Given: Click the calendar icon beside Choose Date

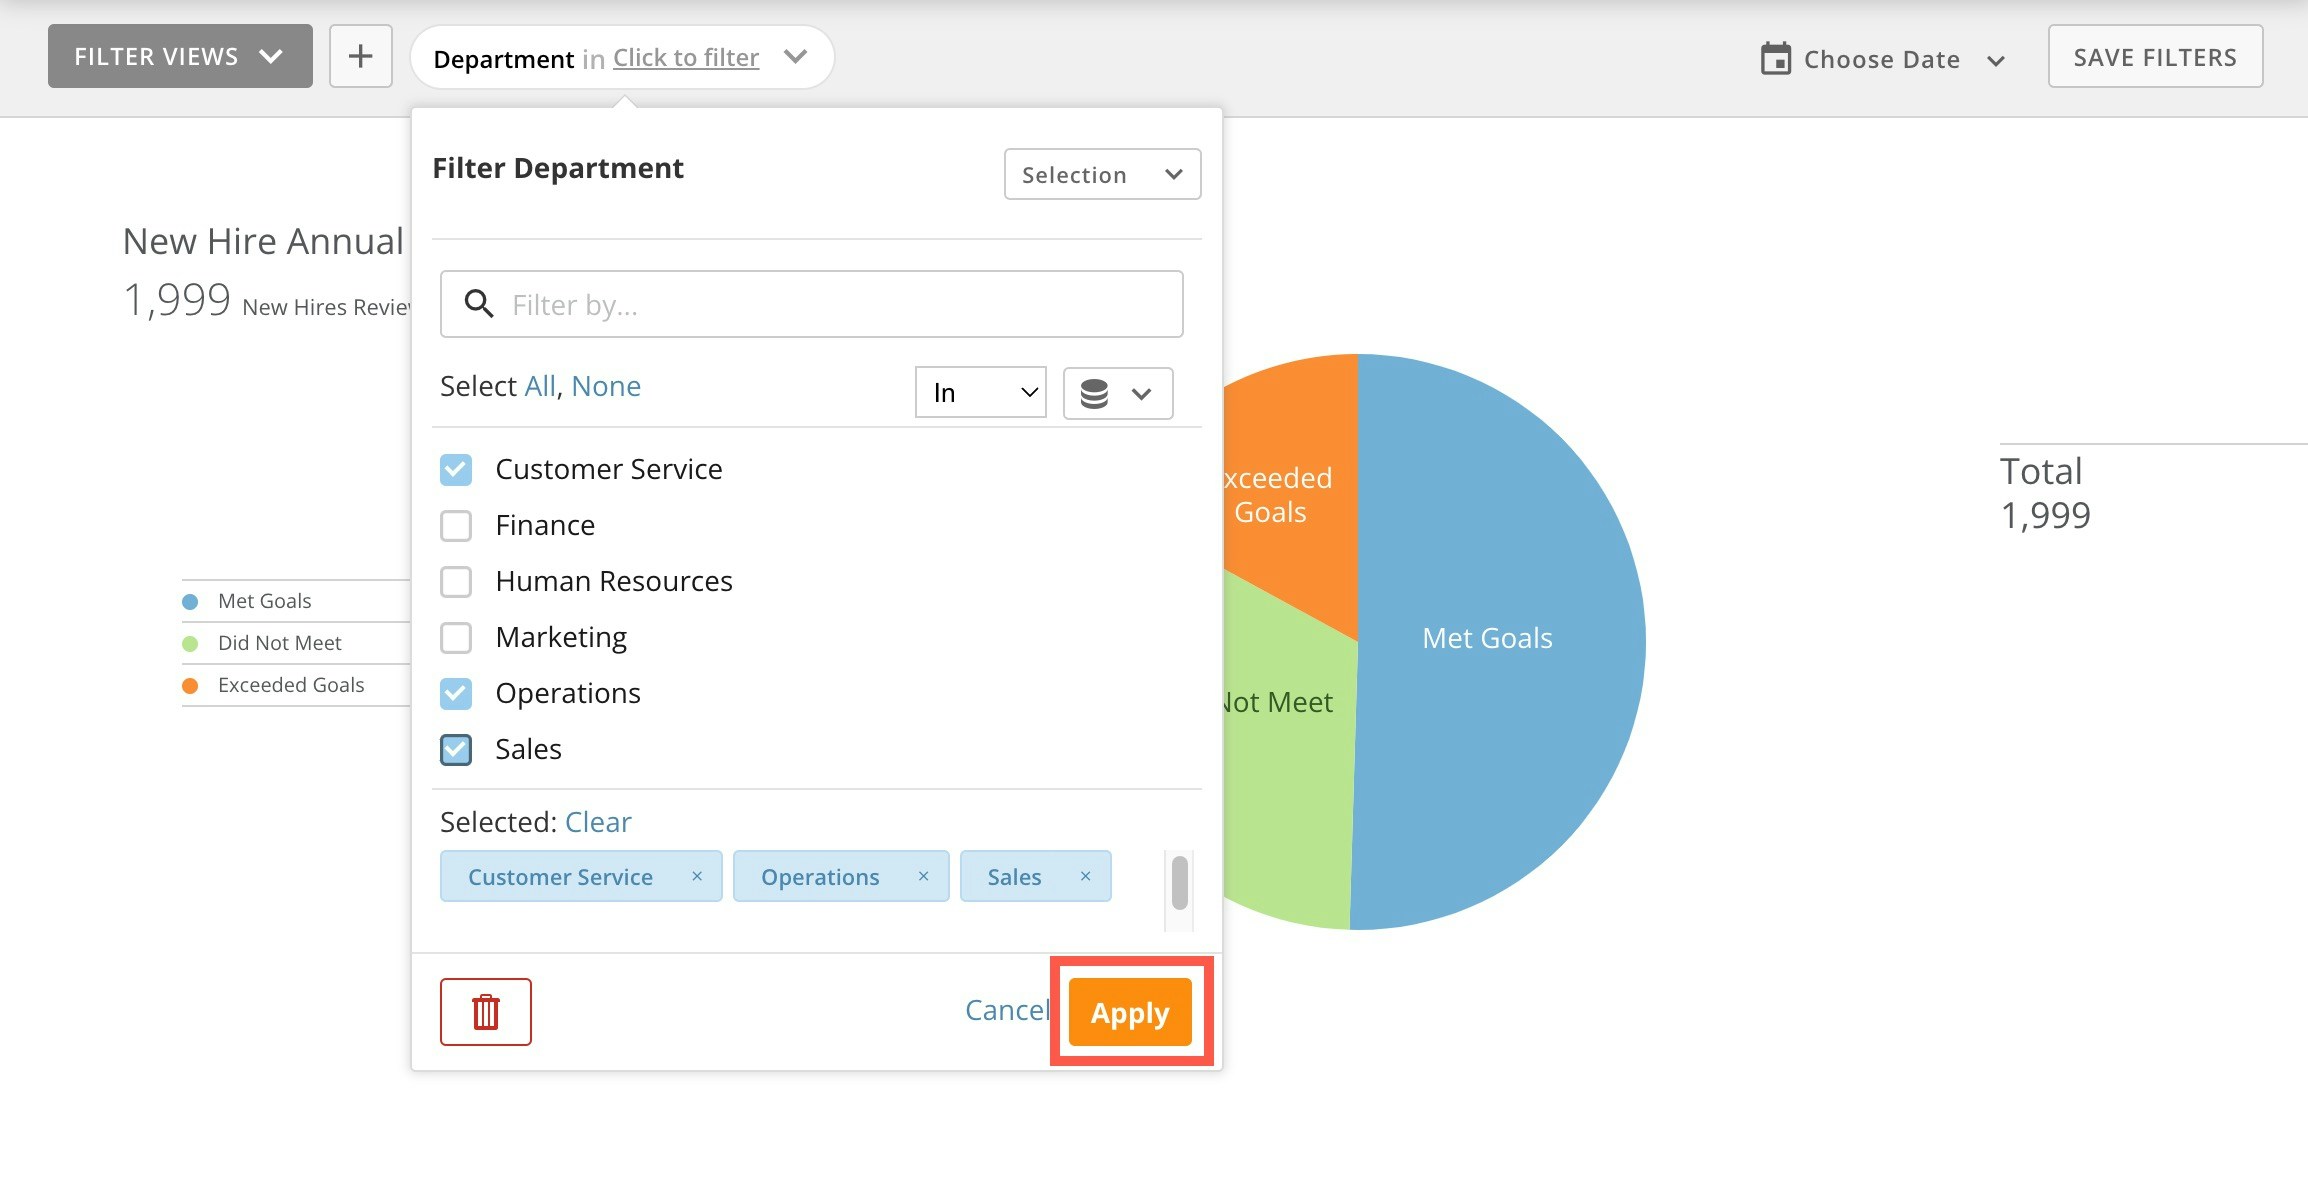Looking at the screenshot, I should click(1775, 58).
